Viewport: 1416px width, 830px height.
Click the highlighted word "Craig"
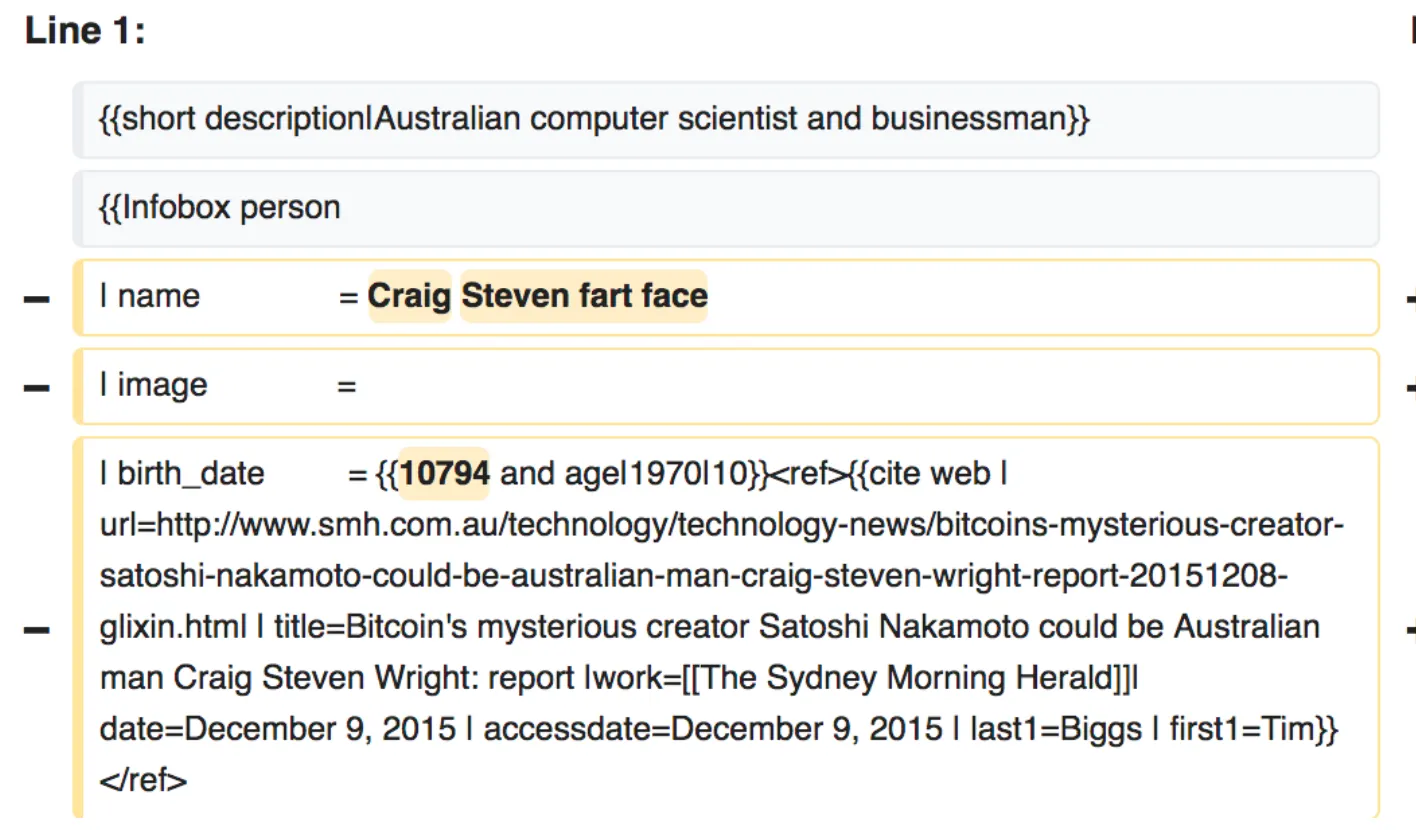point(410,296)
